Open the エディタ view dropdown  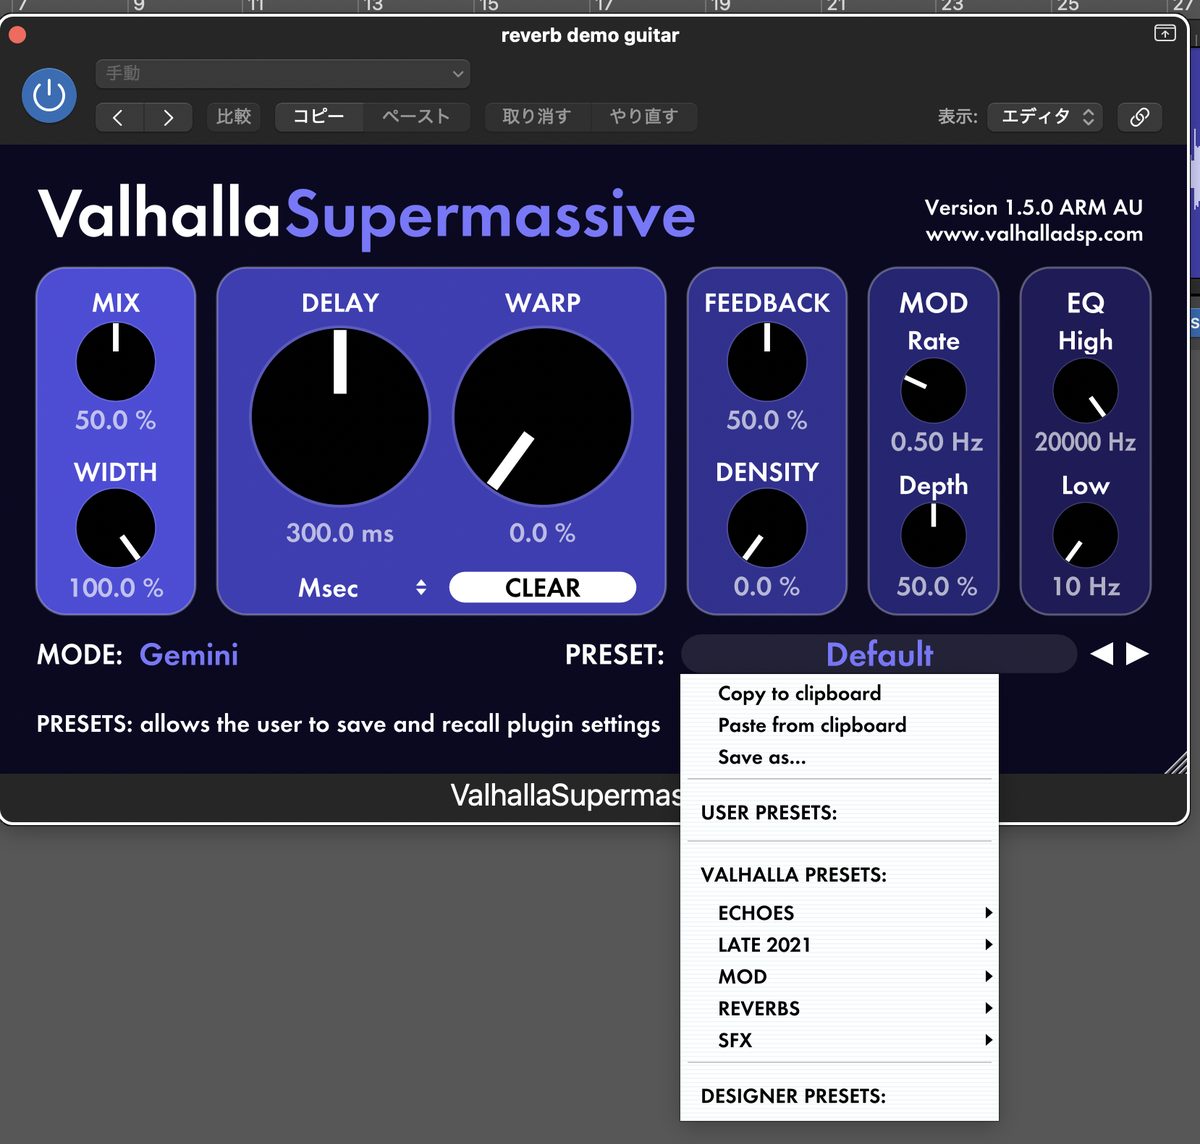point(1045,117)
